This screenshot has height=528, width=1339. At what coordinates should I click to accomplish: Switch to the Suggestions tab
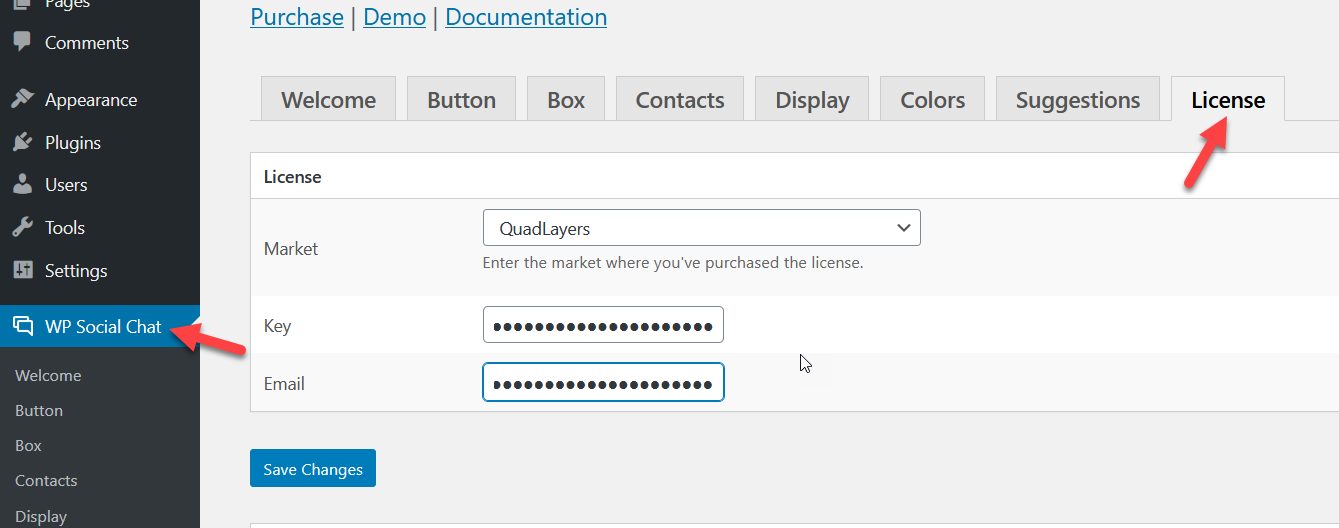click(x=1078, y=99)
